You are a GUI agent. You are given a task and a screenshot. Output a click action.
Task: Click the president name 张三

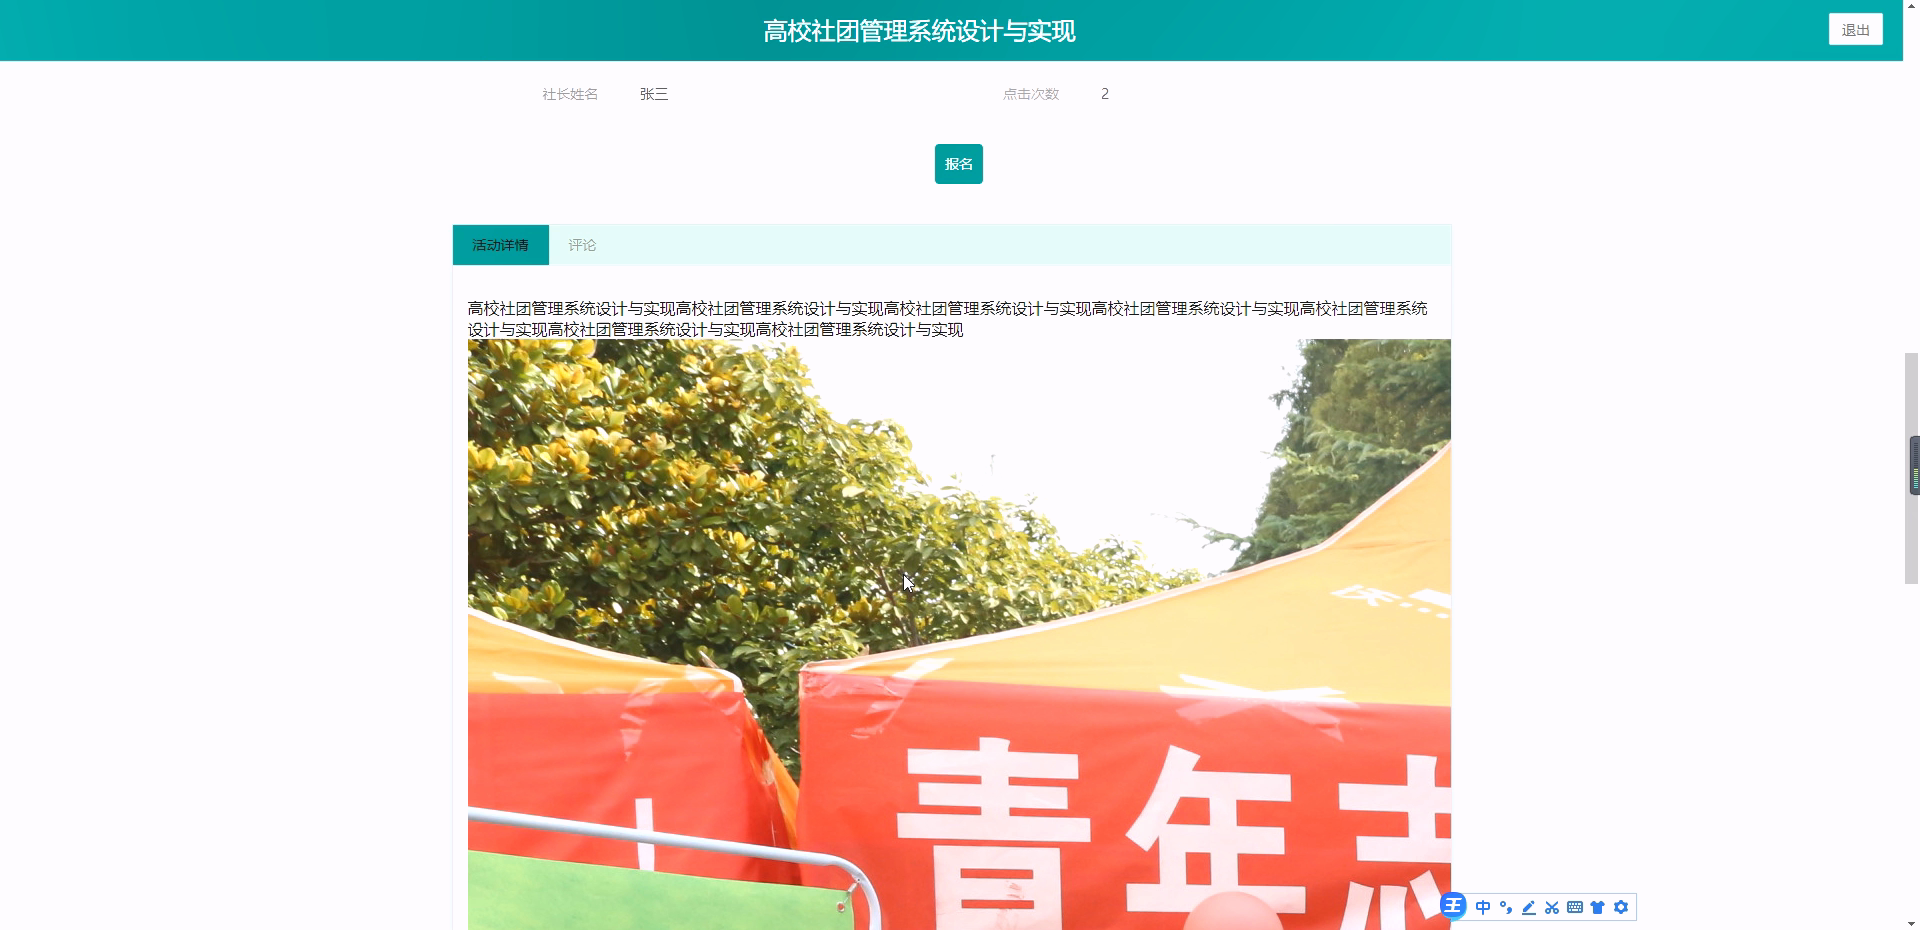pyautogui.click(x=654, y=94)
